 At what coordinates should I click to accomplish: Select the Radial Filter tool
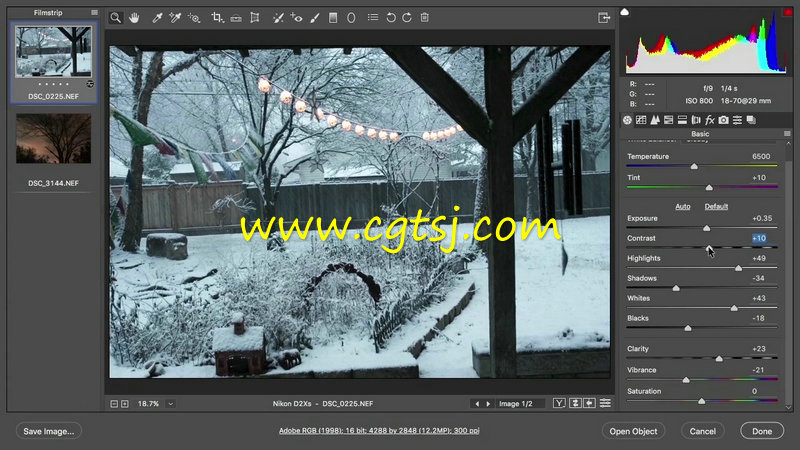tap(351, 18)
